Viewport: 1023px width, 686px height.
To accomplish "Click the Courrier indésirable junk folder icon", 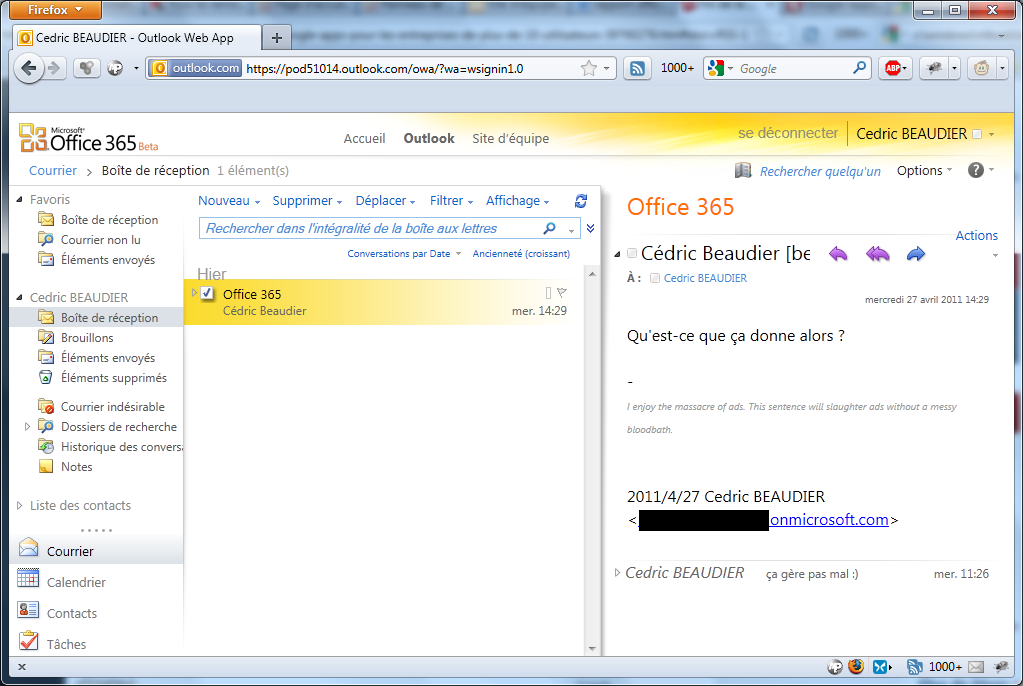I will coord(46,406).
